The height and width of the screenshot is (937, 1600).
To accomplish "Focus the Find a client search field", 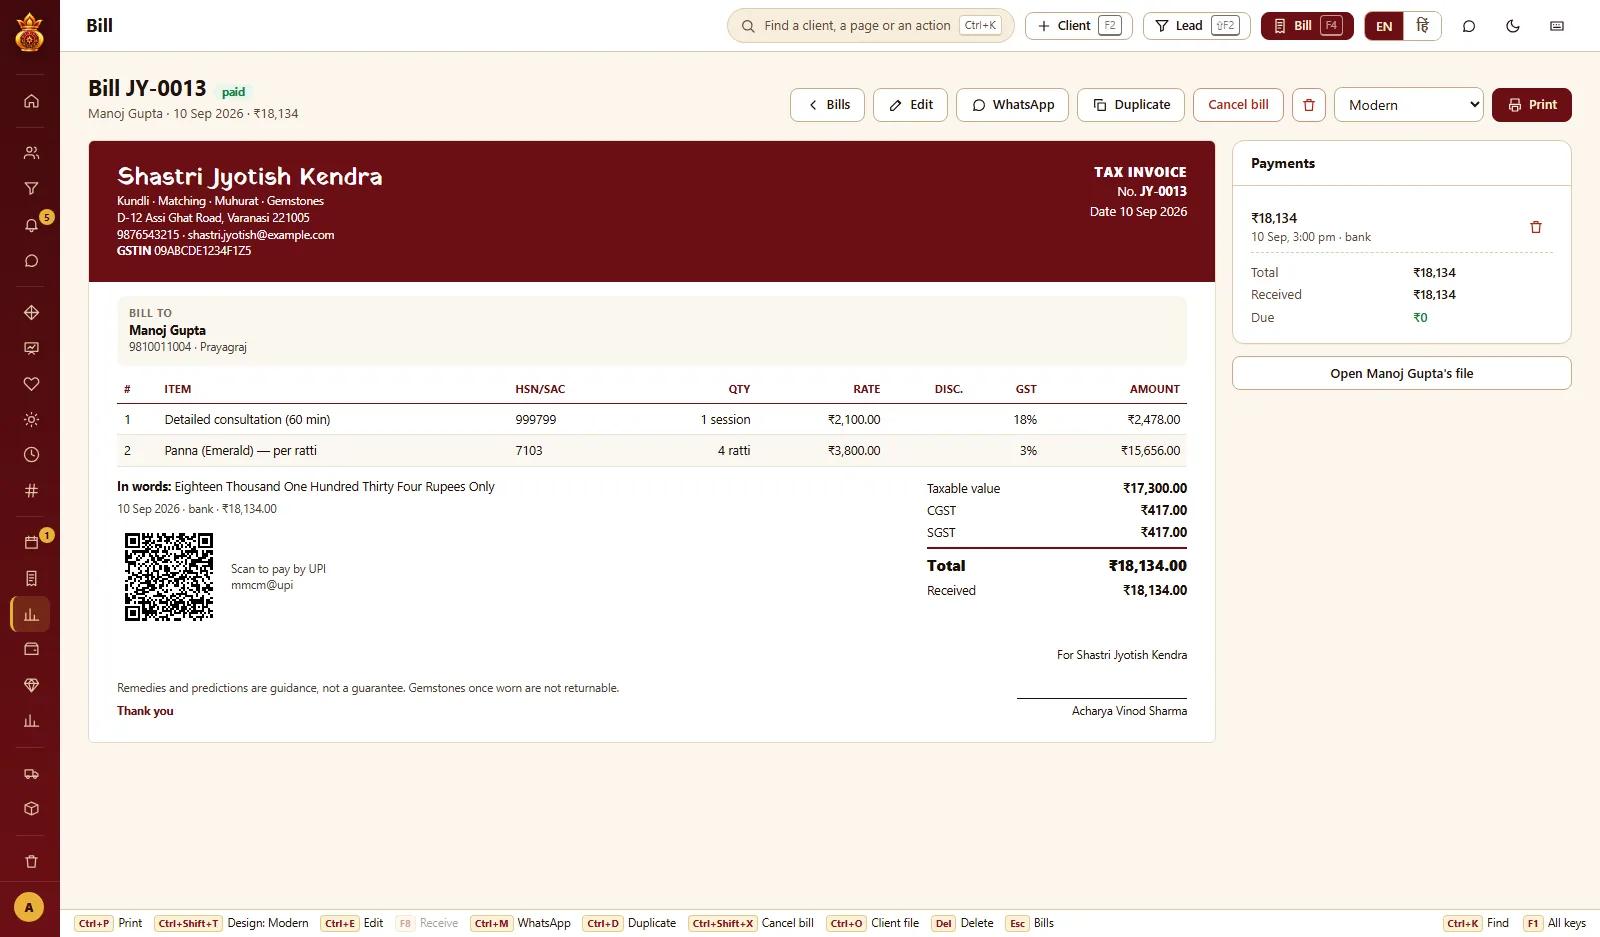I will point(871,26).
